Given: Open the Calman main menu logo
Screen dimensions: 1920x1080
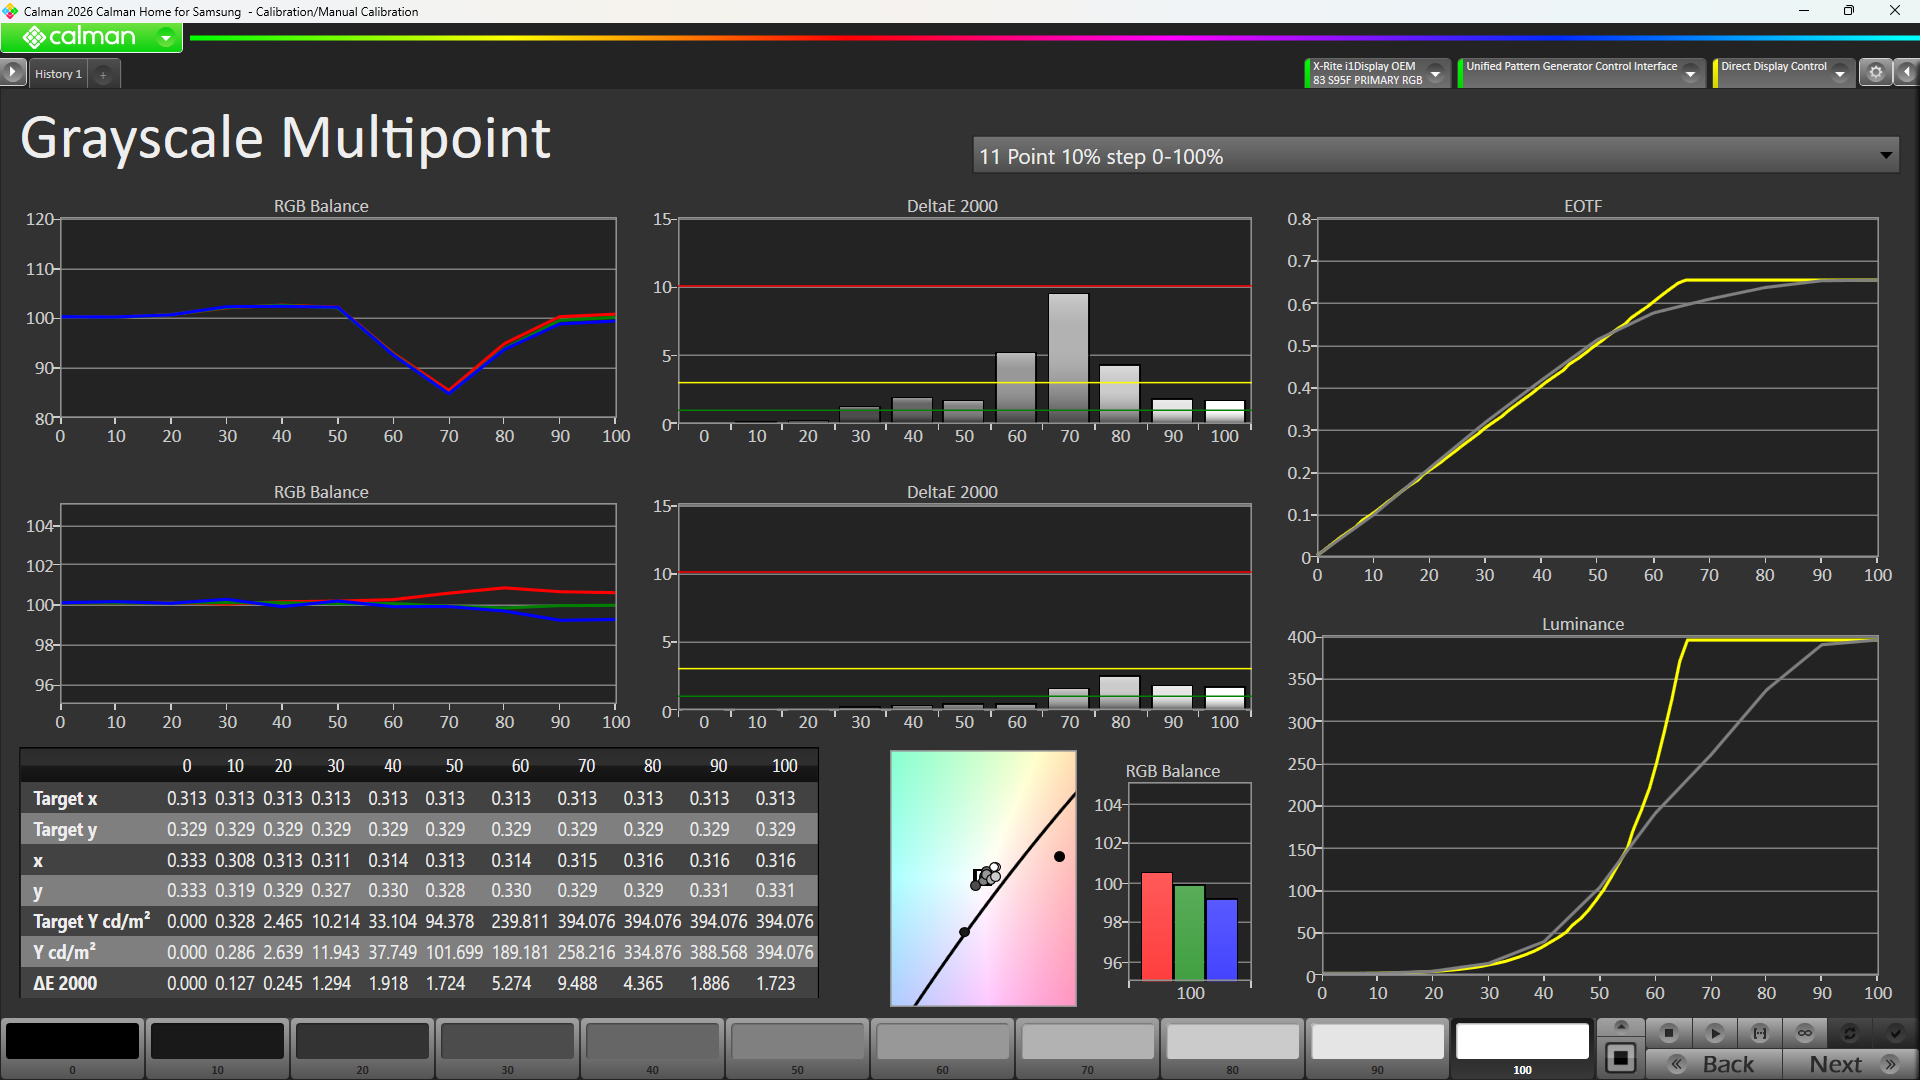Looking at the screenshot, I should [x=78, y=37].
